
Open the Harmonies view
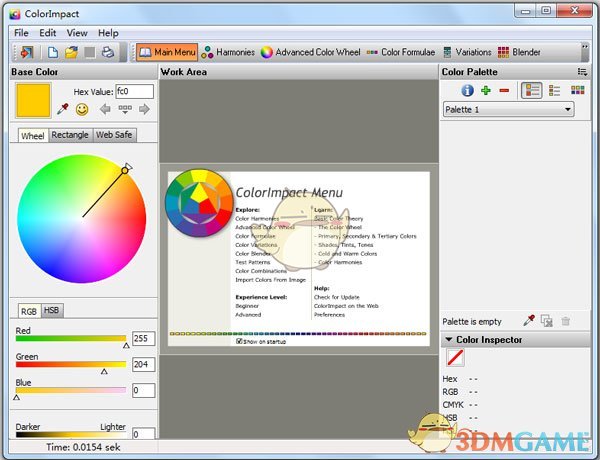click(228, 52)
